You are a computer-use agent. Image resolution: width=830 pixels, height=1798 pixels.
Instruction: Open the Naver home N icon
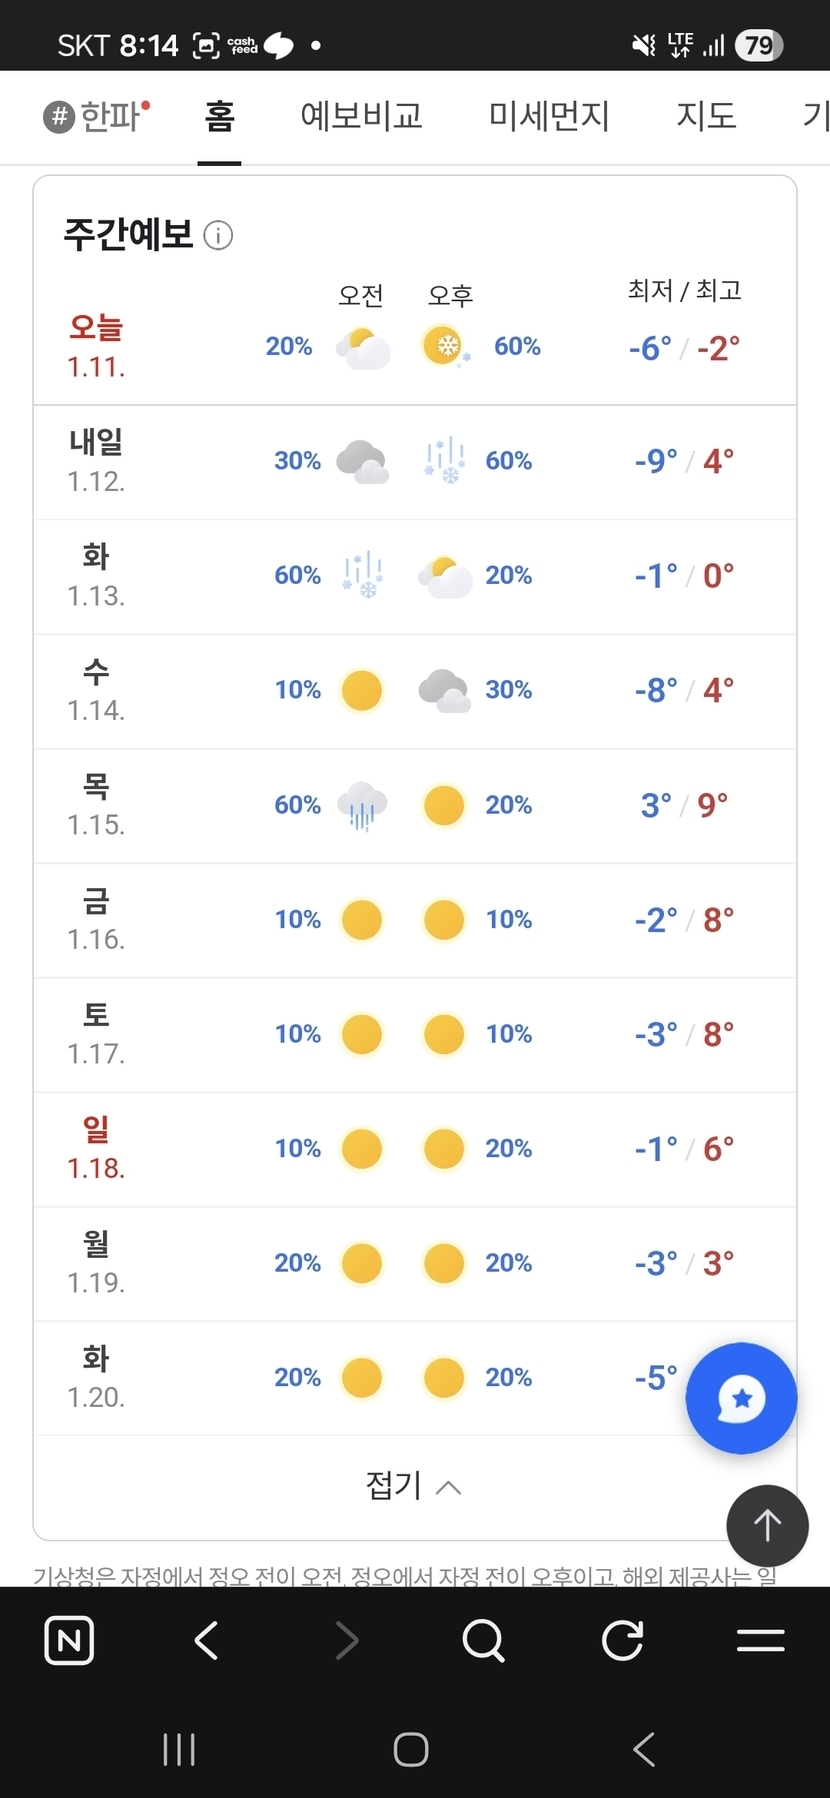point(69,1640)
